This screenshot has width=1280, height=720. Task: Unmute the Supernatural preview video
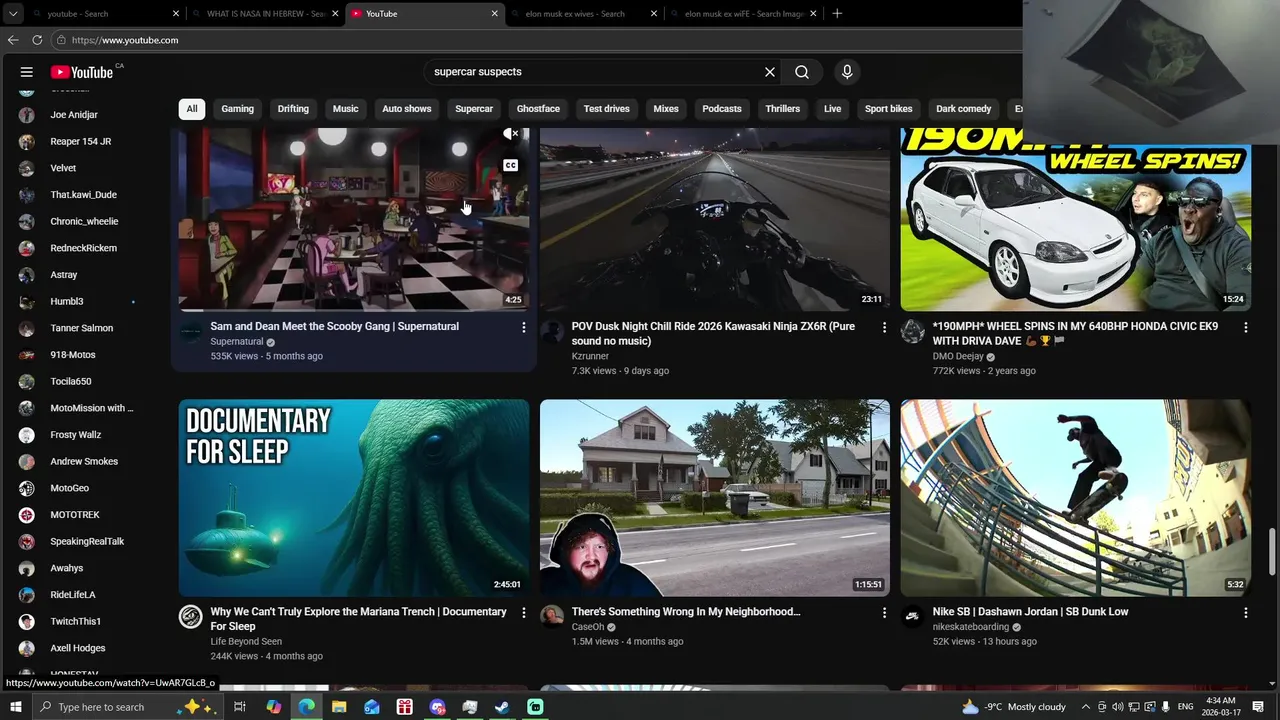pyautogui.click(x=510, y=134)
